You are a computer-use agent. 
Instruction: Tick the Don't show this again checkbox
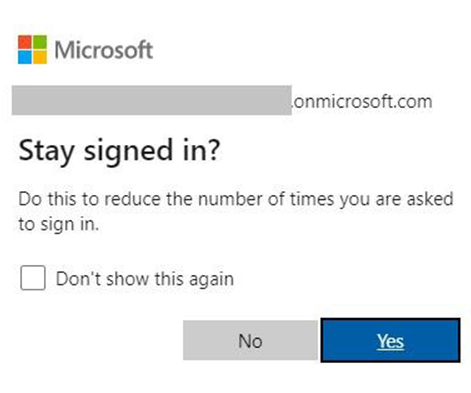click(x=33, y=278)
